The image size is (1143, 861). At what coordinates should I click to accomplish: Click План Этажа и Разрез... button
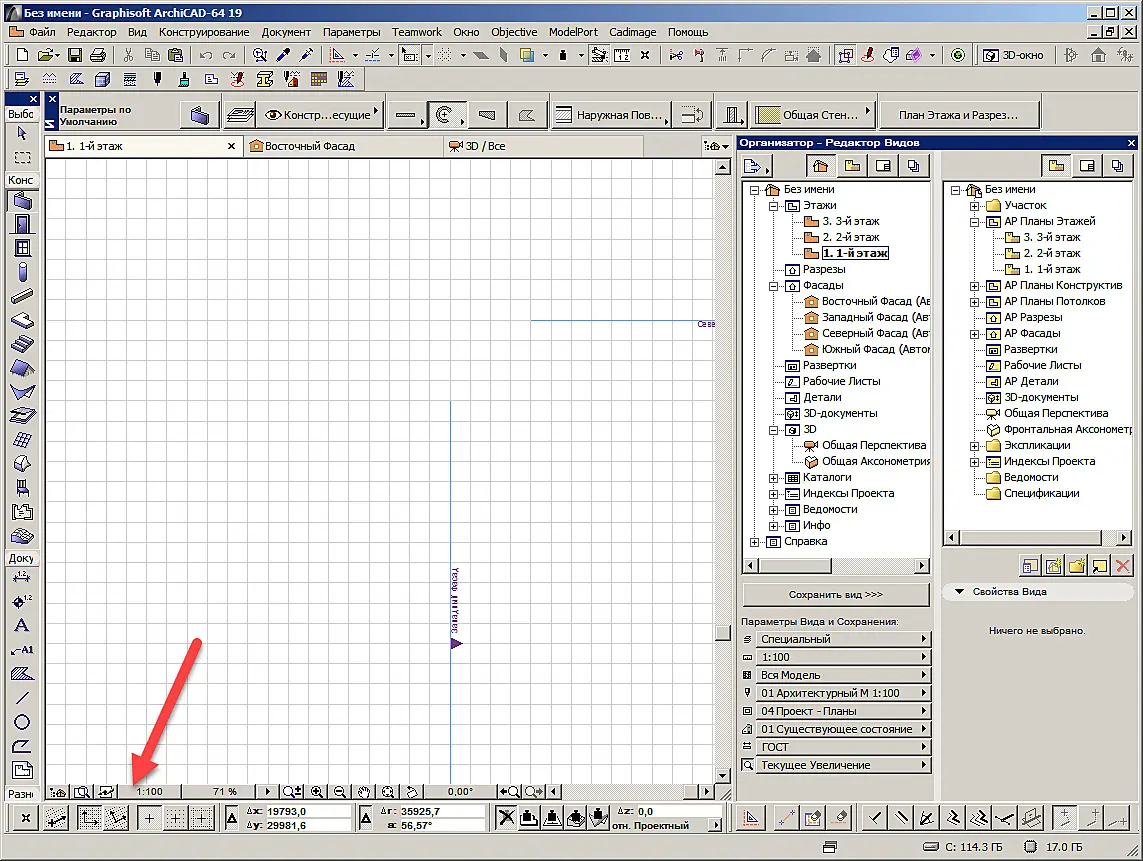pos(958,114)
